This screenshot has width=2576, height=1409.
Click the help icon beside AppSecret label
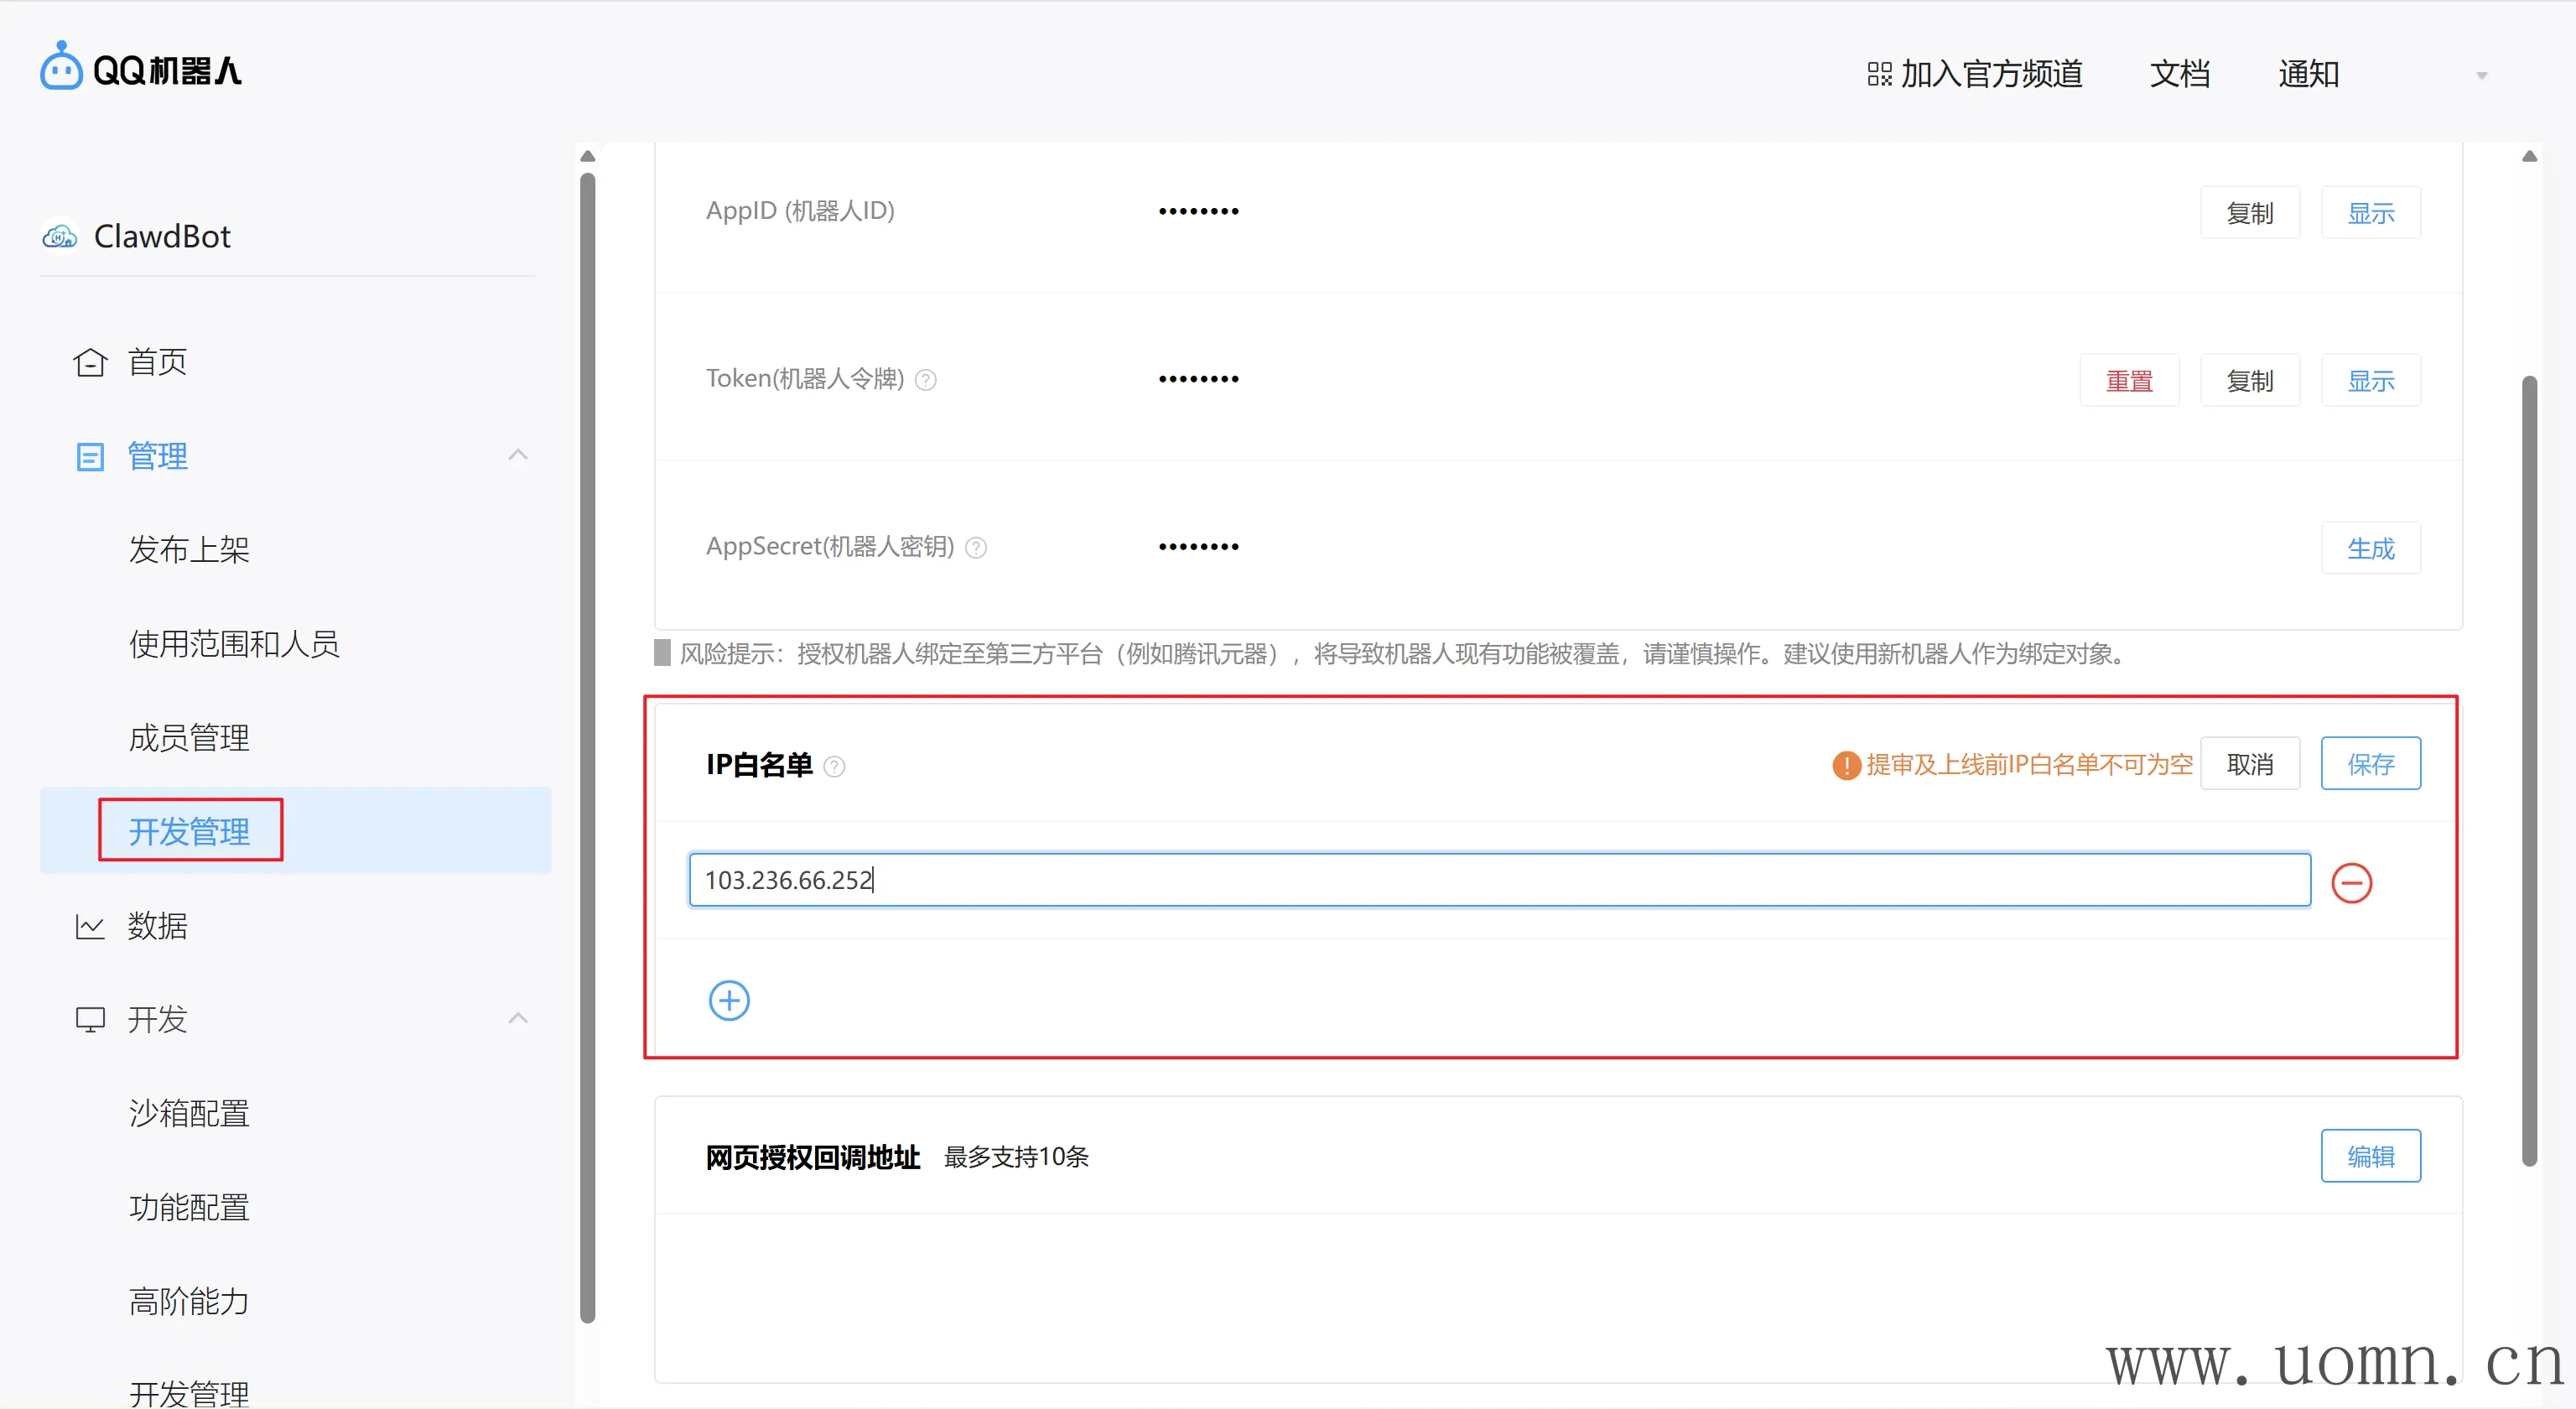click(x=976, y=548)
